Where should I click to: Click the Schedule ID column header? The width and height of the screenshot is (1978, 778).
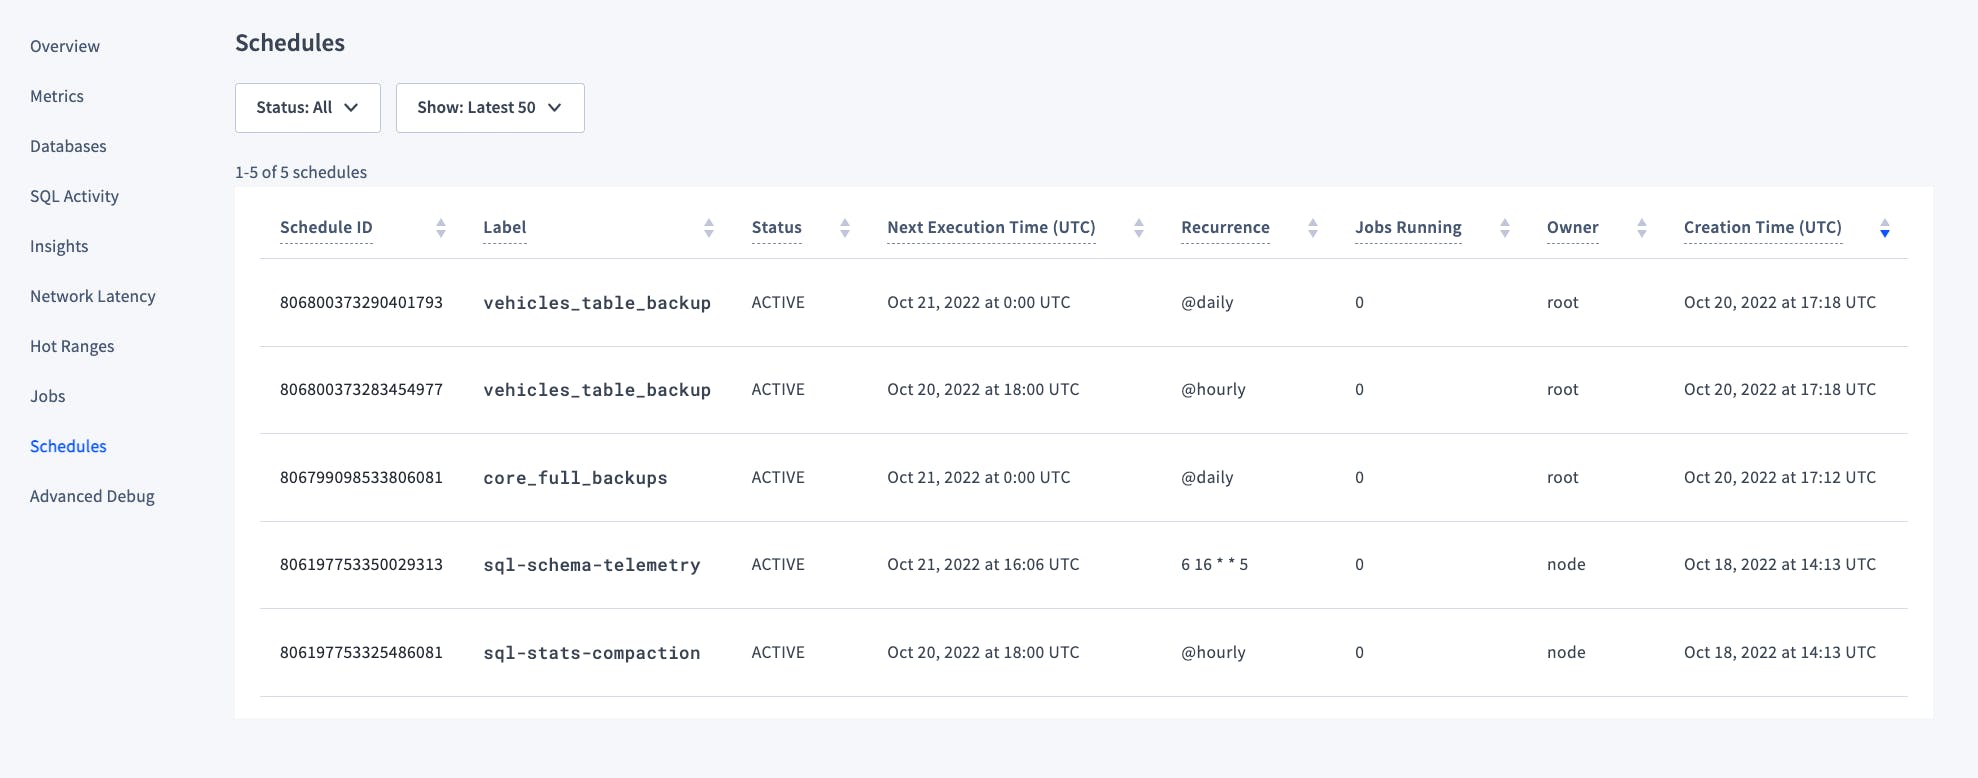[x=326, y=227]
